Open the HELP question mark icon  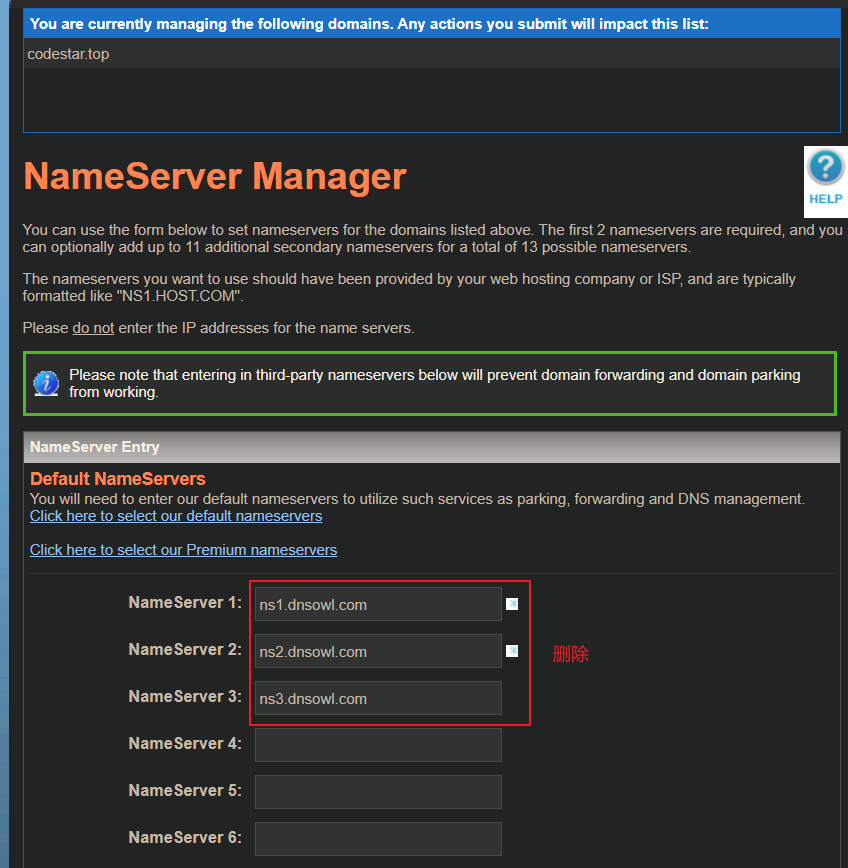[x=825, y=167]
